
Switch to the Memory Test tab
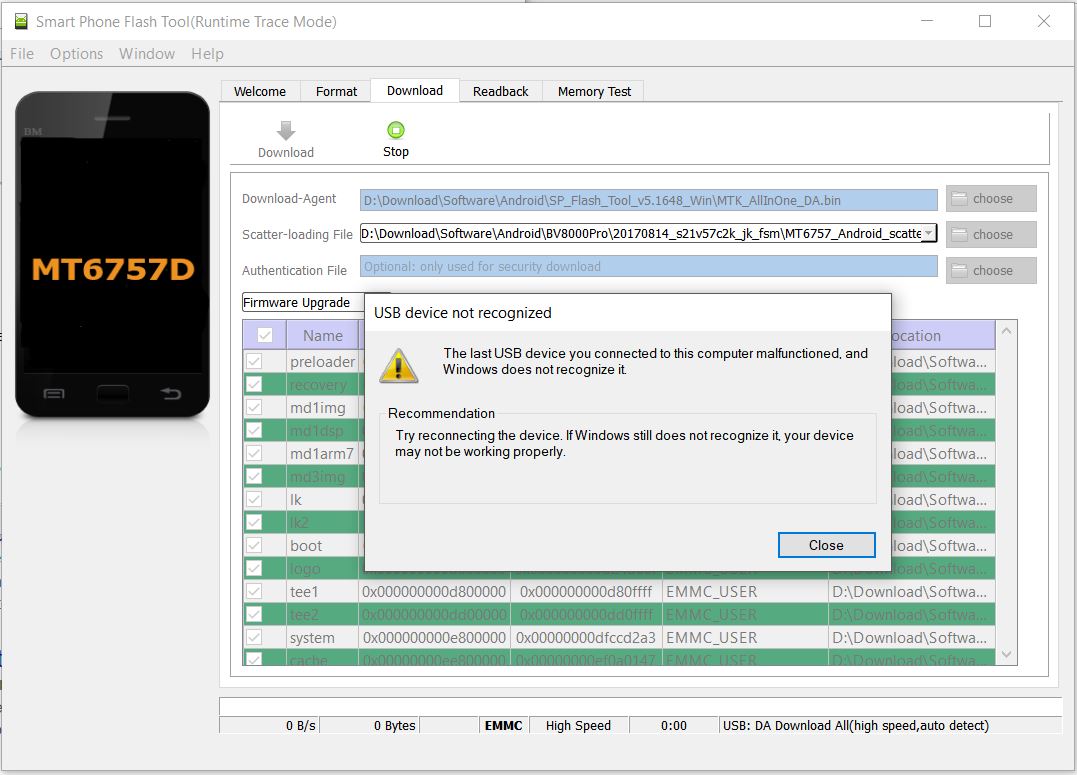click(x=594, y=91)
